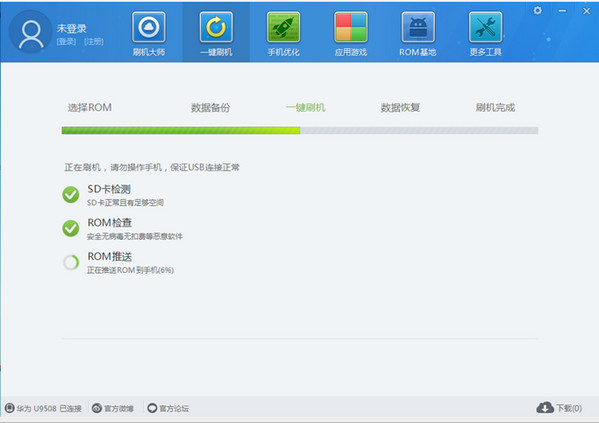Click the settings gear icon
This screenshot has height=423, width=599.
(537, 11)
